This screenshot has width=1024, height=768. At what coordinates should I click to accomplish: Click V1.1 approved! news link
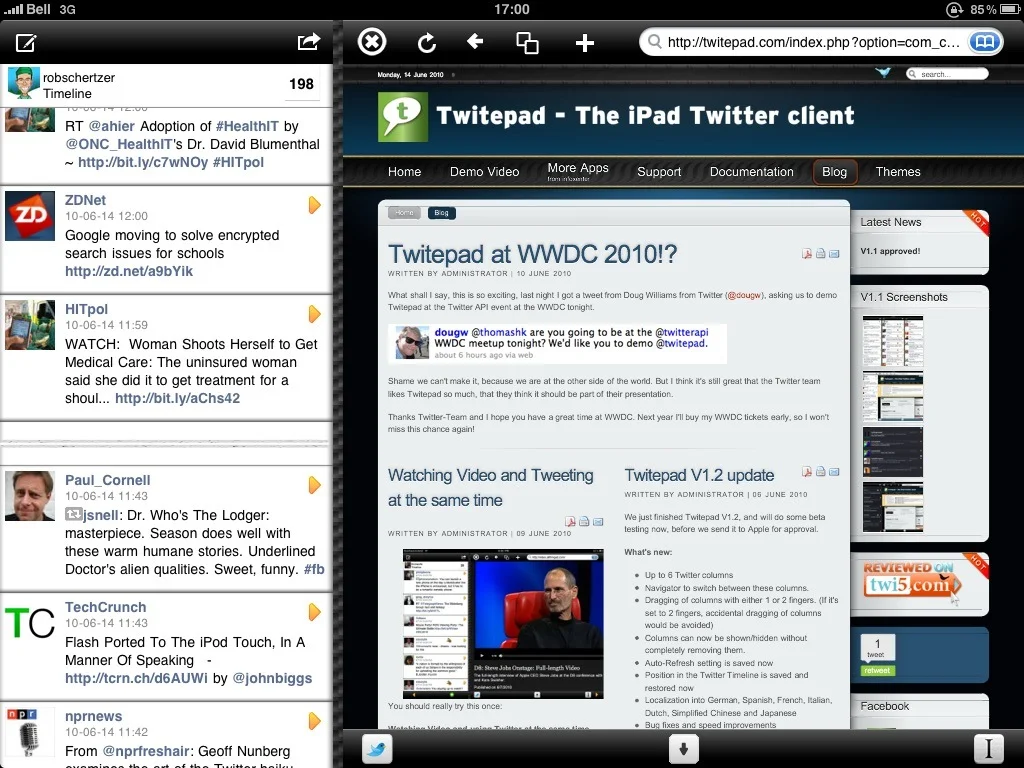[x=890, y=251]
